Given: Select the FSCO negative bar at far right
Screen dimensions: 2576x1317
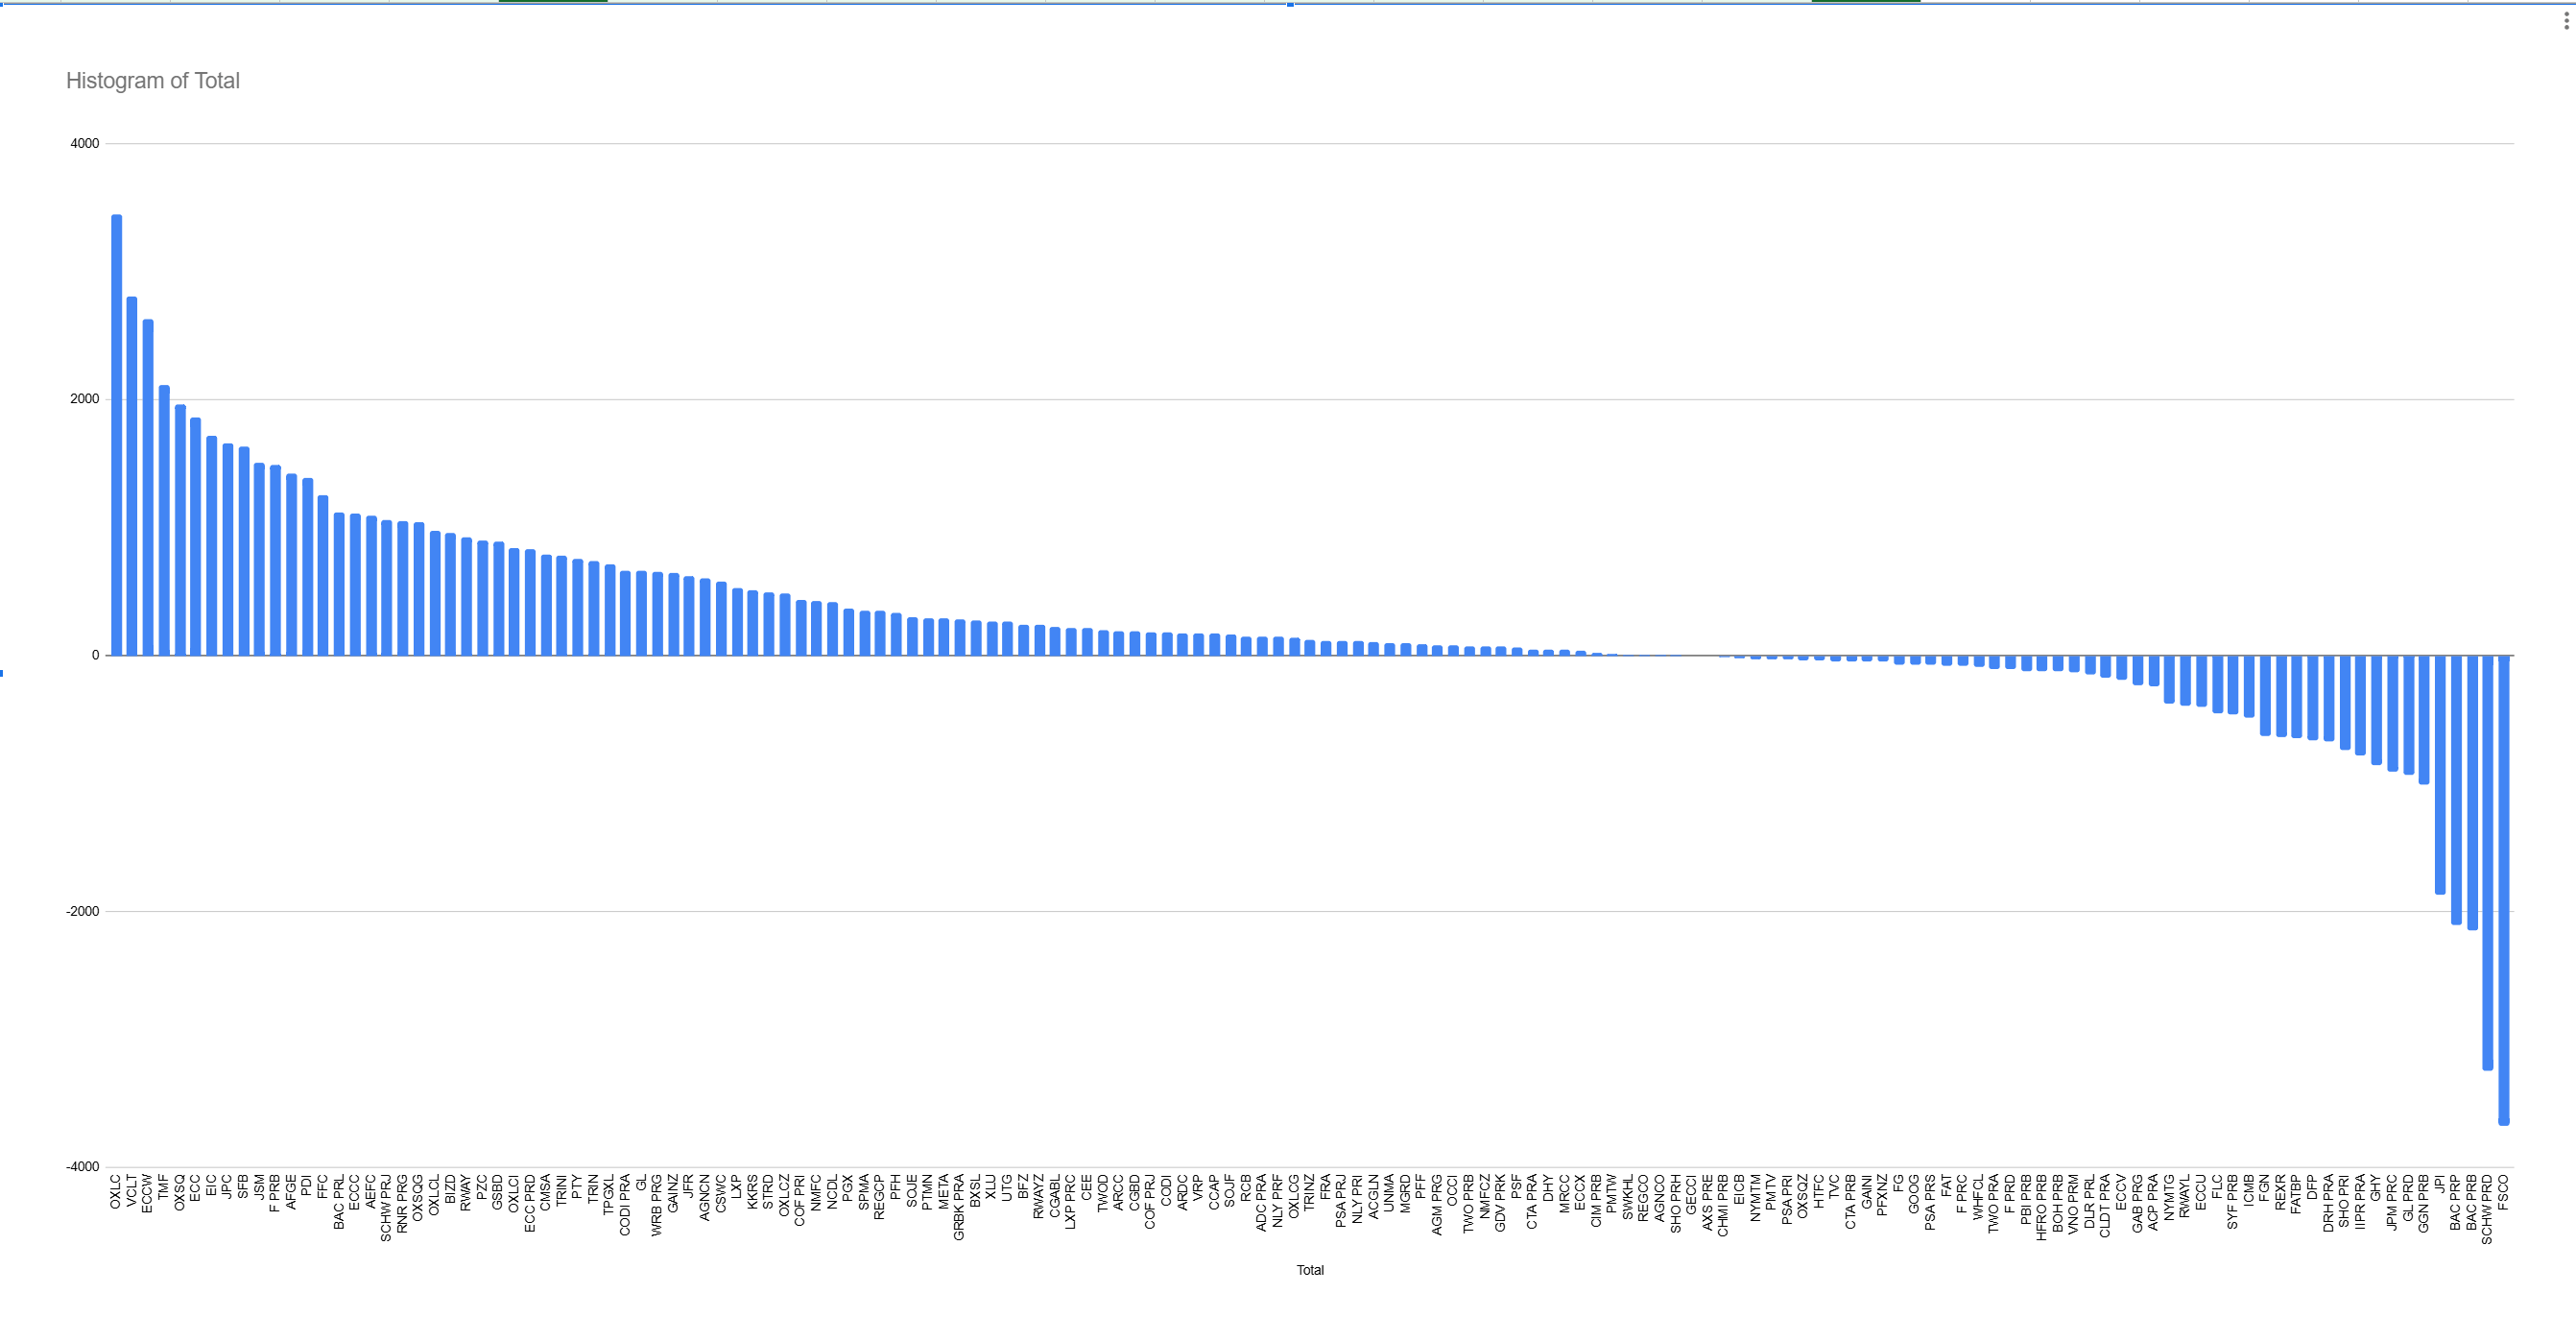Looking at the screenshot, I should coord(2503,890).
